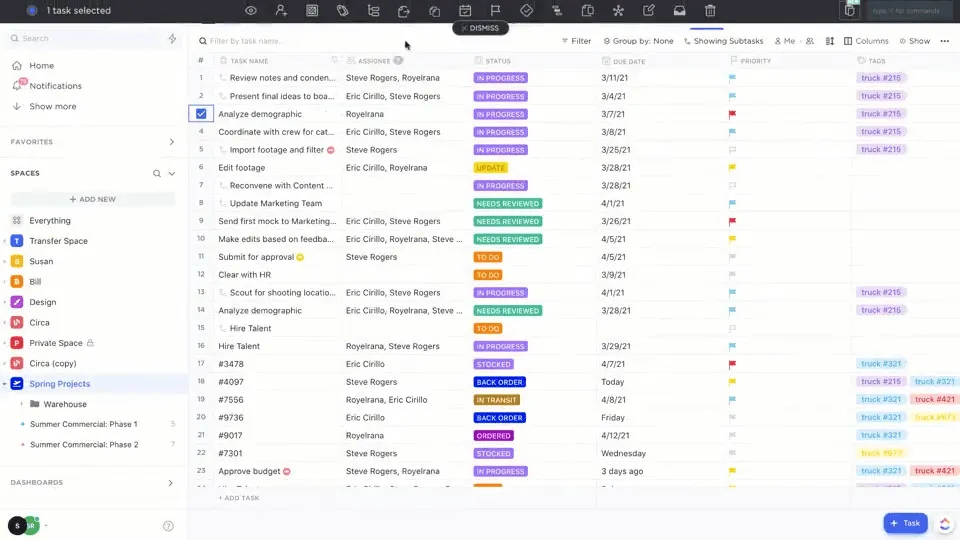Image resolution: width=960 pixels, height=540 pixels.
Task: Click the archive tray icon in toolbar
Action: pyautogui.click(x=679, y=10)
